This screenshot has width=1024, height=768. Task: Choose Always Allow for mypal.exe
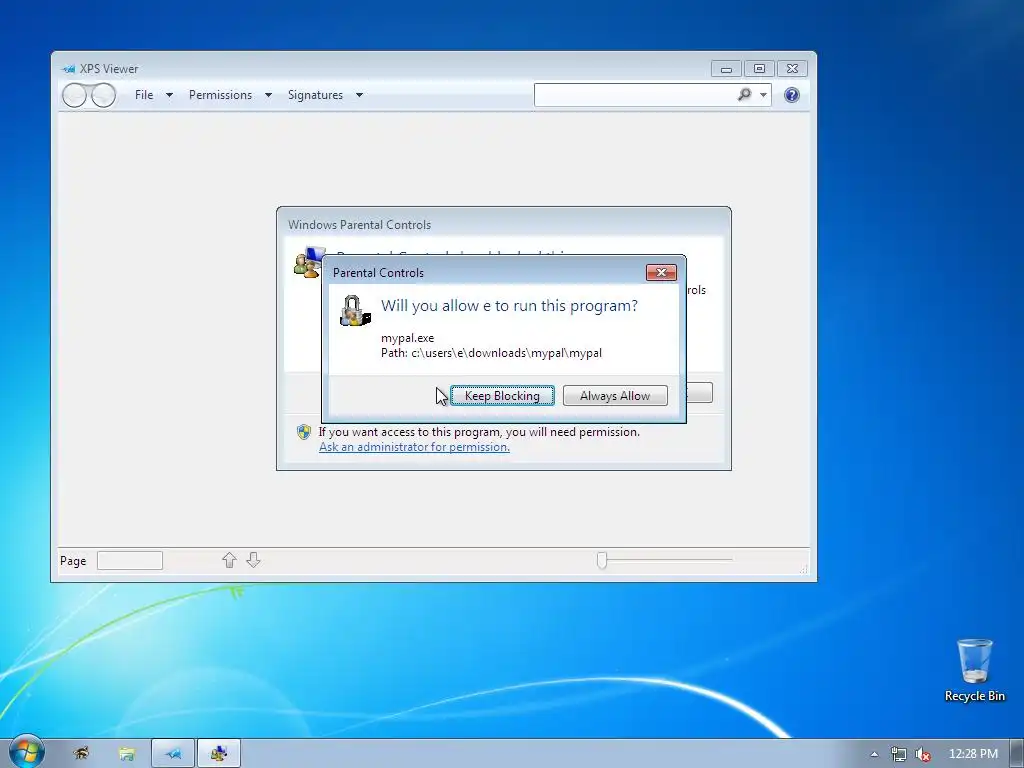(x=615, y=396)
